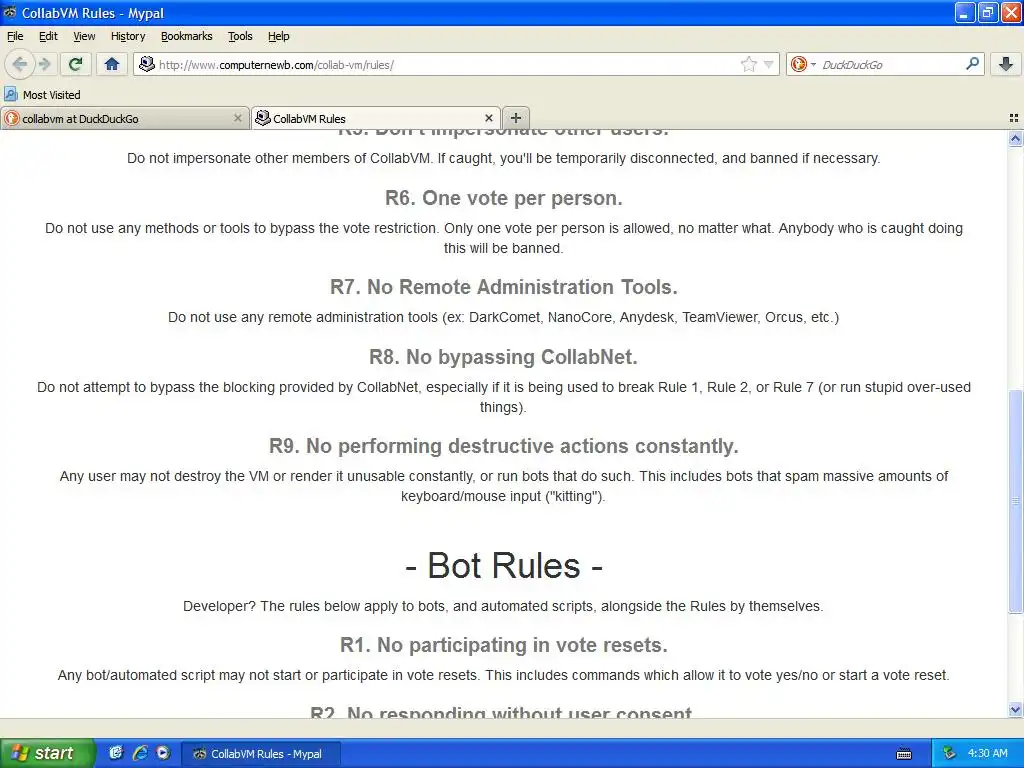Click the Developer? rules paragraph

pos(503,606)
